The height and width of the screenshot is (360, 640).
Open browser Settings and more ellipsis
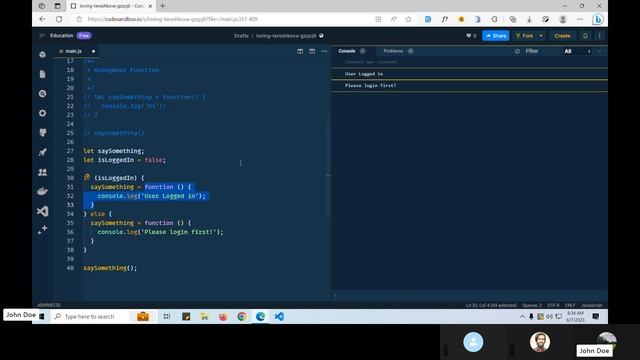(580, 19)
